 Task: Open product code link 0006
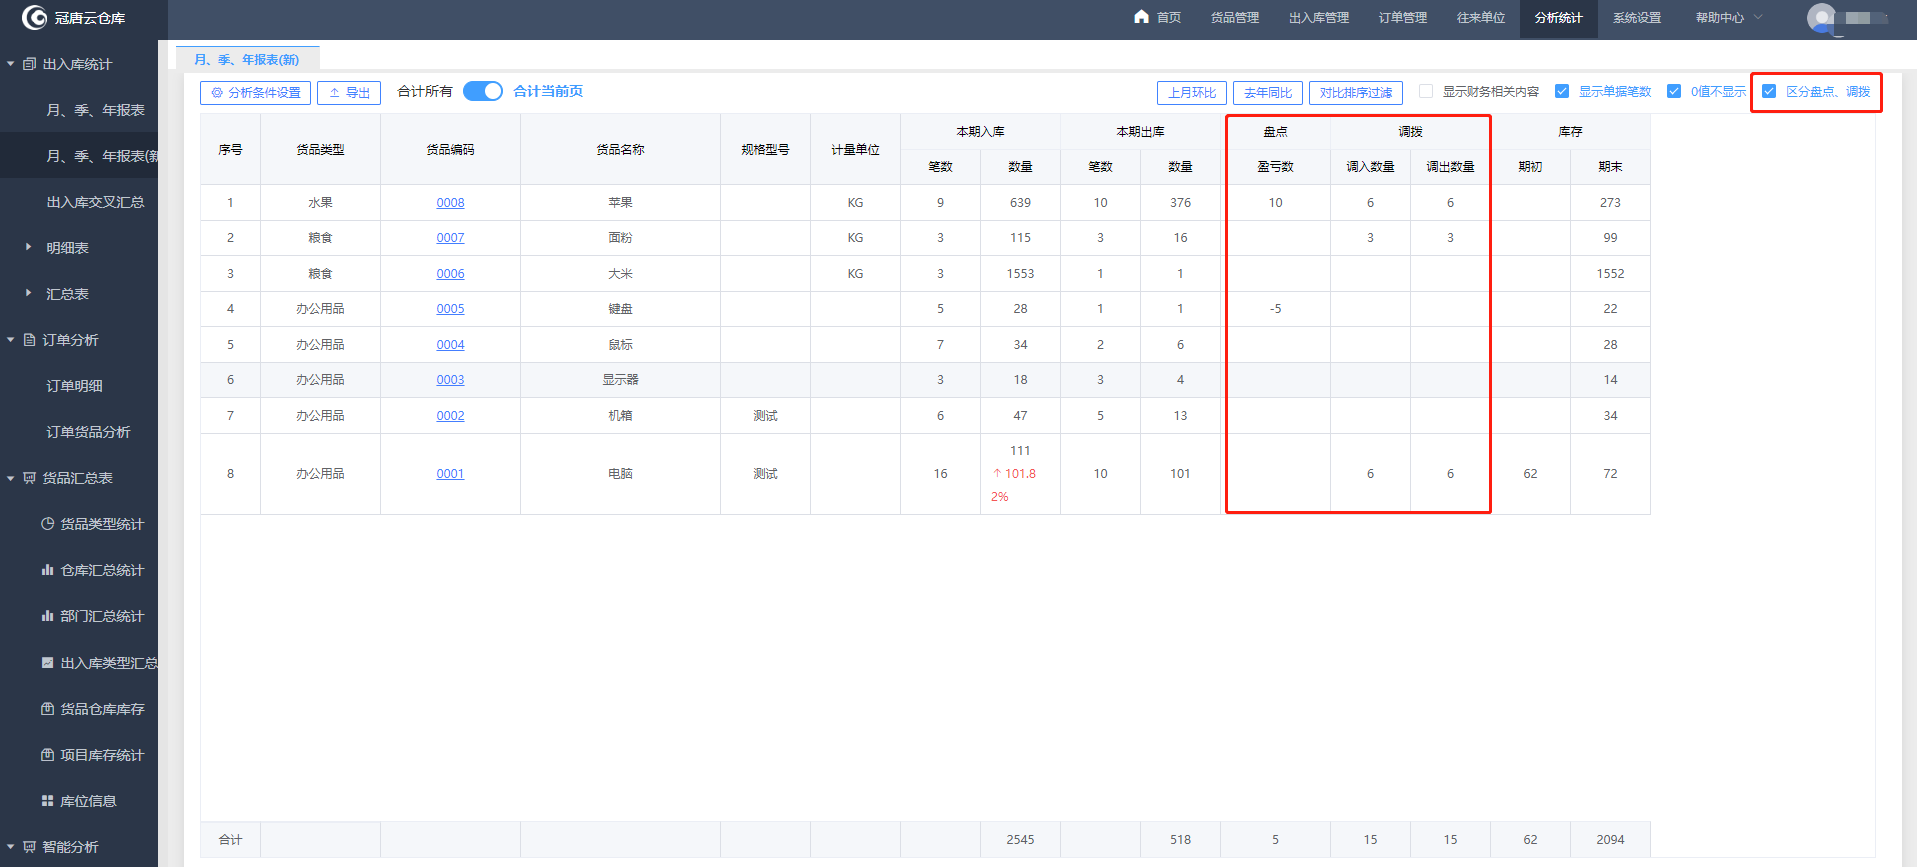pos(450,274)
